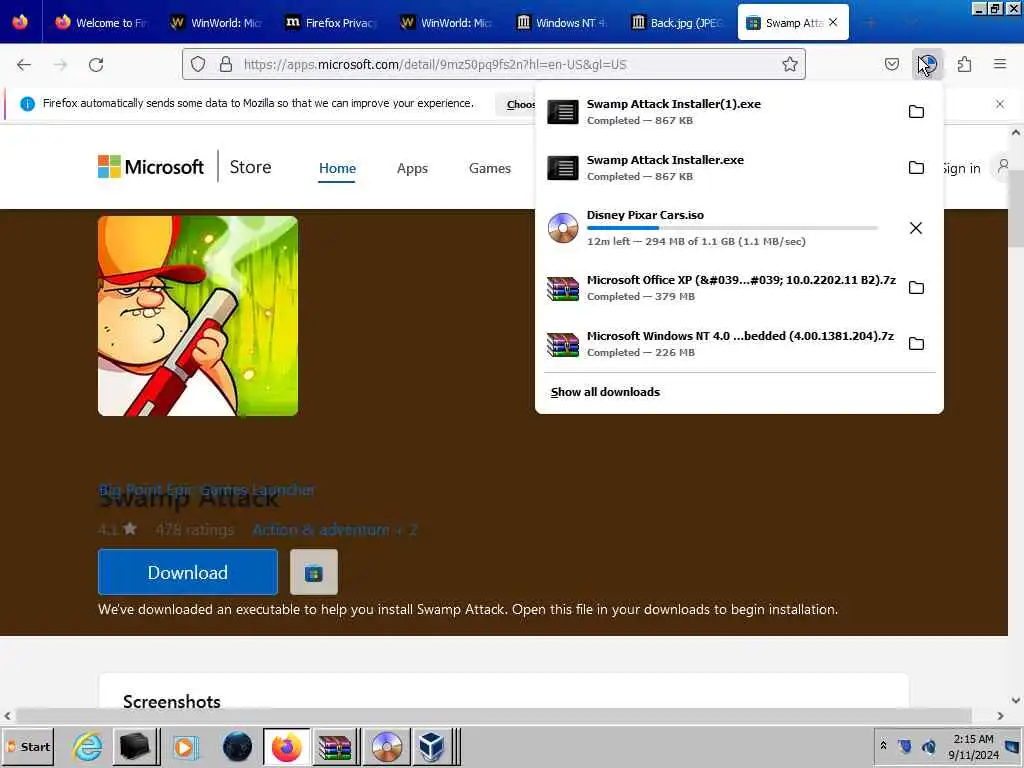
Task: Click the Firefox taskbar icon
Action: point(287,746)
